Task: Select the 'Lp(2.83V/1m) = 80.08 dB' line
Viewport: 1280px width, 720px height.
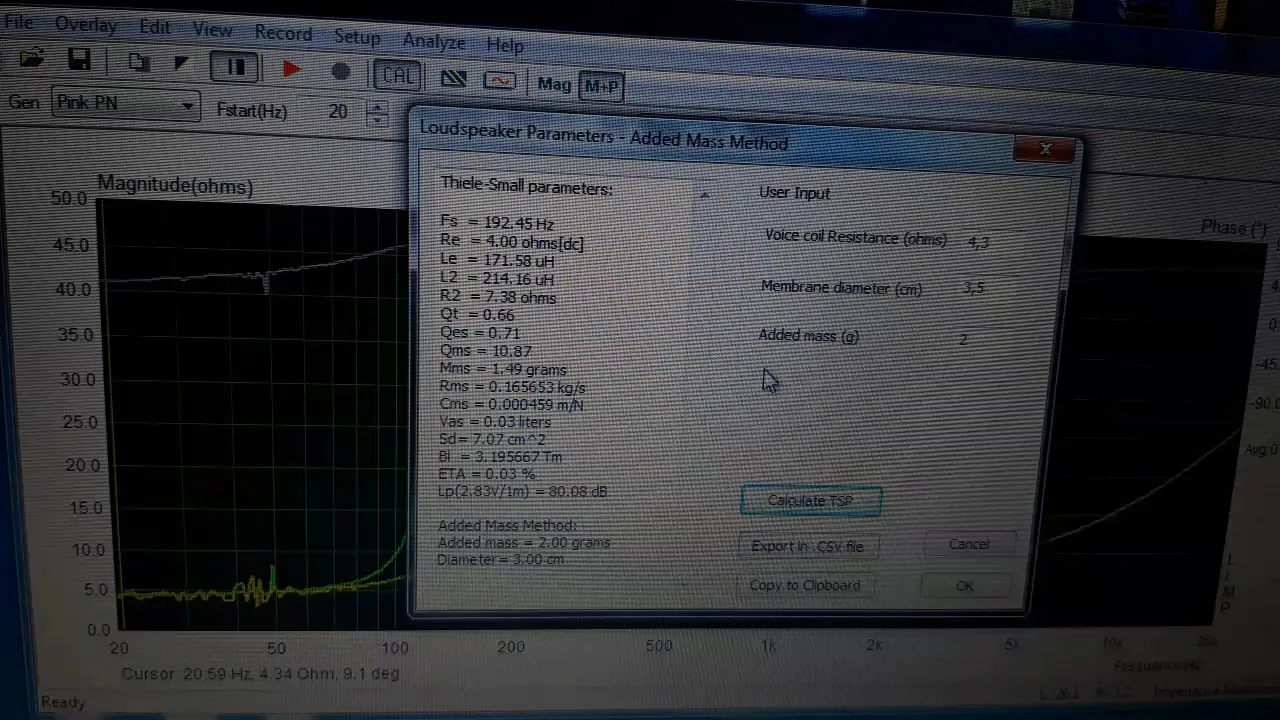Action: 523,491
